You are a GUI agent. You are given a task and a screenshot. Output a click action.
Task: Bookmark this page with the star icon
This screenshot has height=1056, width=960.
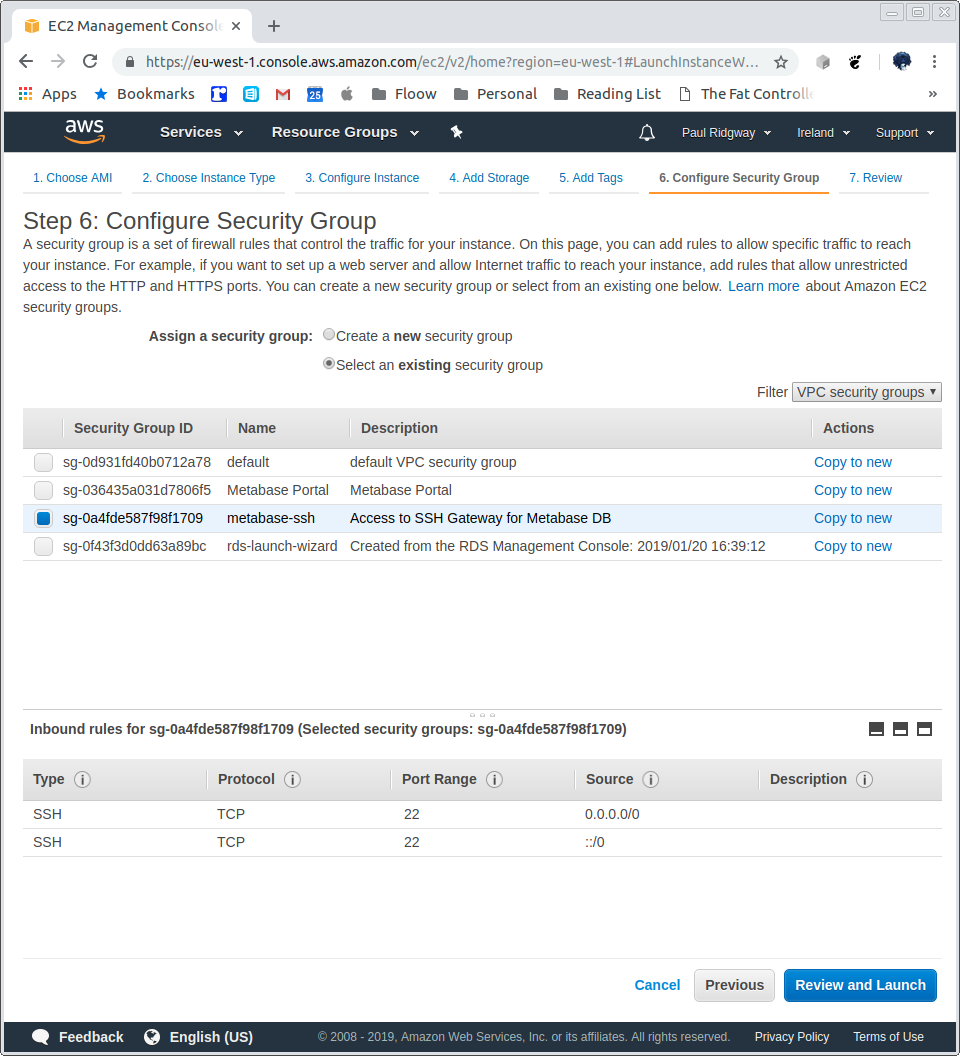[781, 63]
